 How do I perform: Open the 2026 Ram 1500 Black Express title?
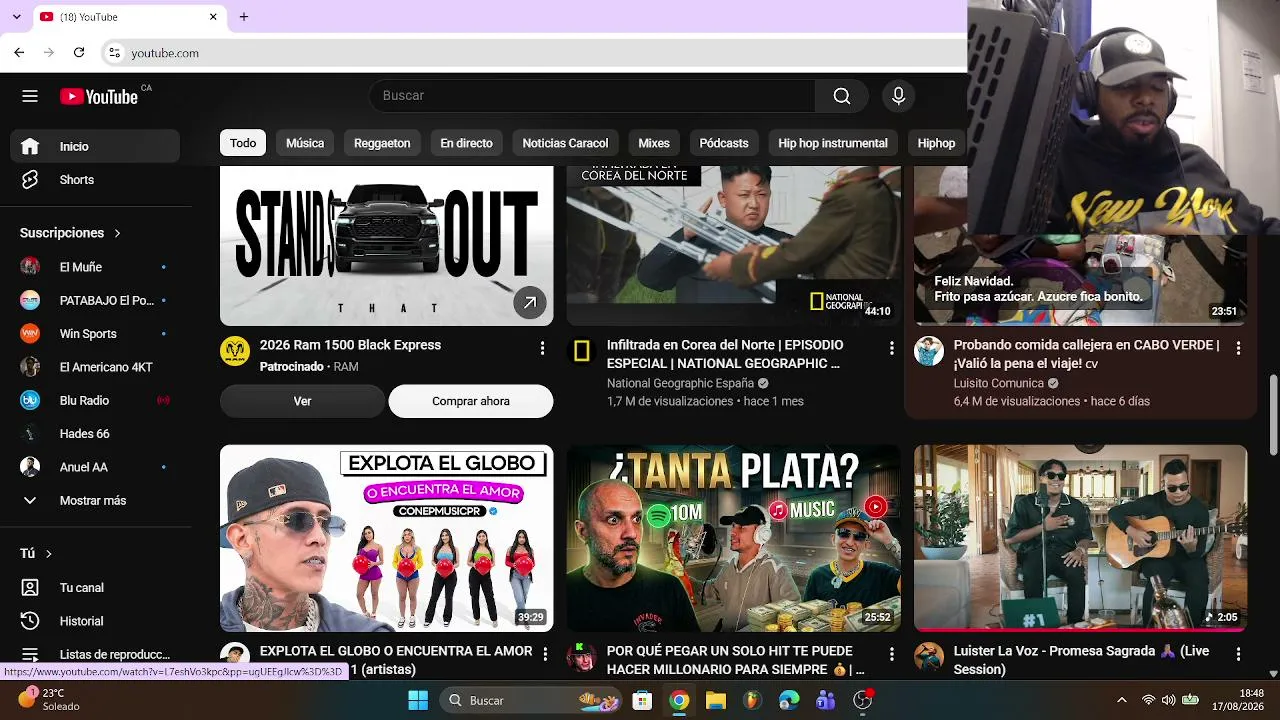(350, 345)
